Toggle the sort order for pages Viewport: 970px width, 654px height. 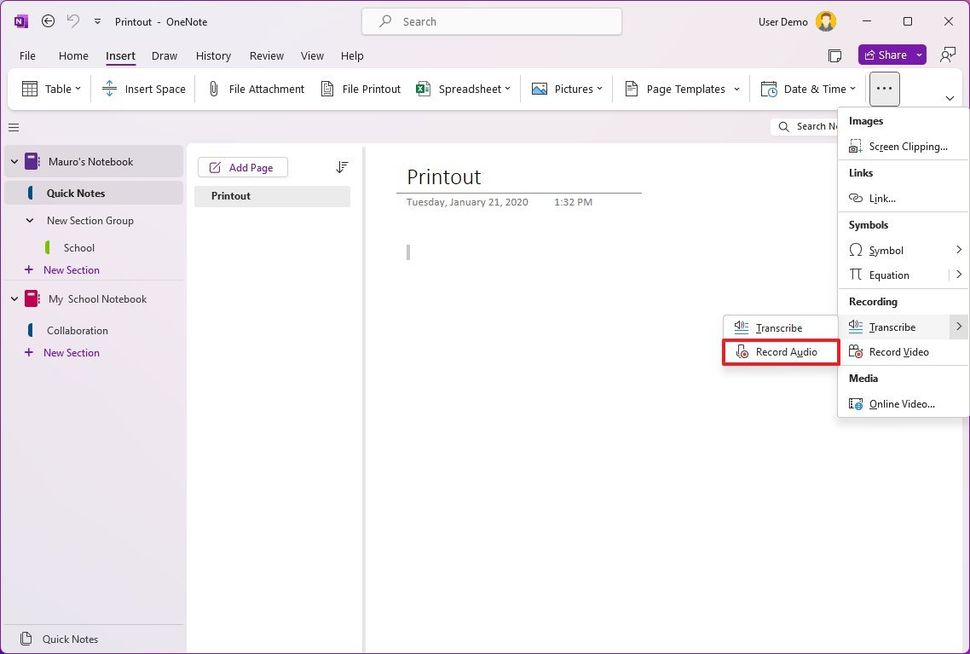tap(342, 167)
